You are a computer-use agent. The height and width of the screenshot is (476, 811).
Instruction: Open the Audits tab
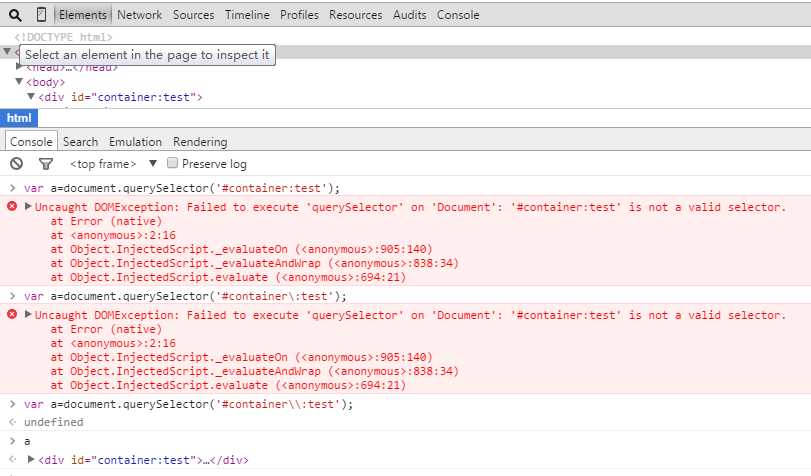coord(410,15)
